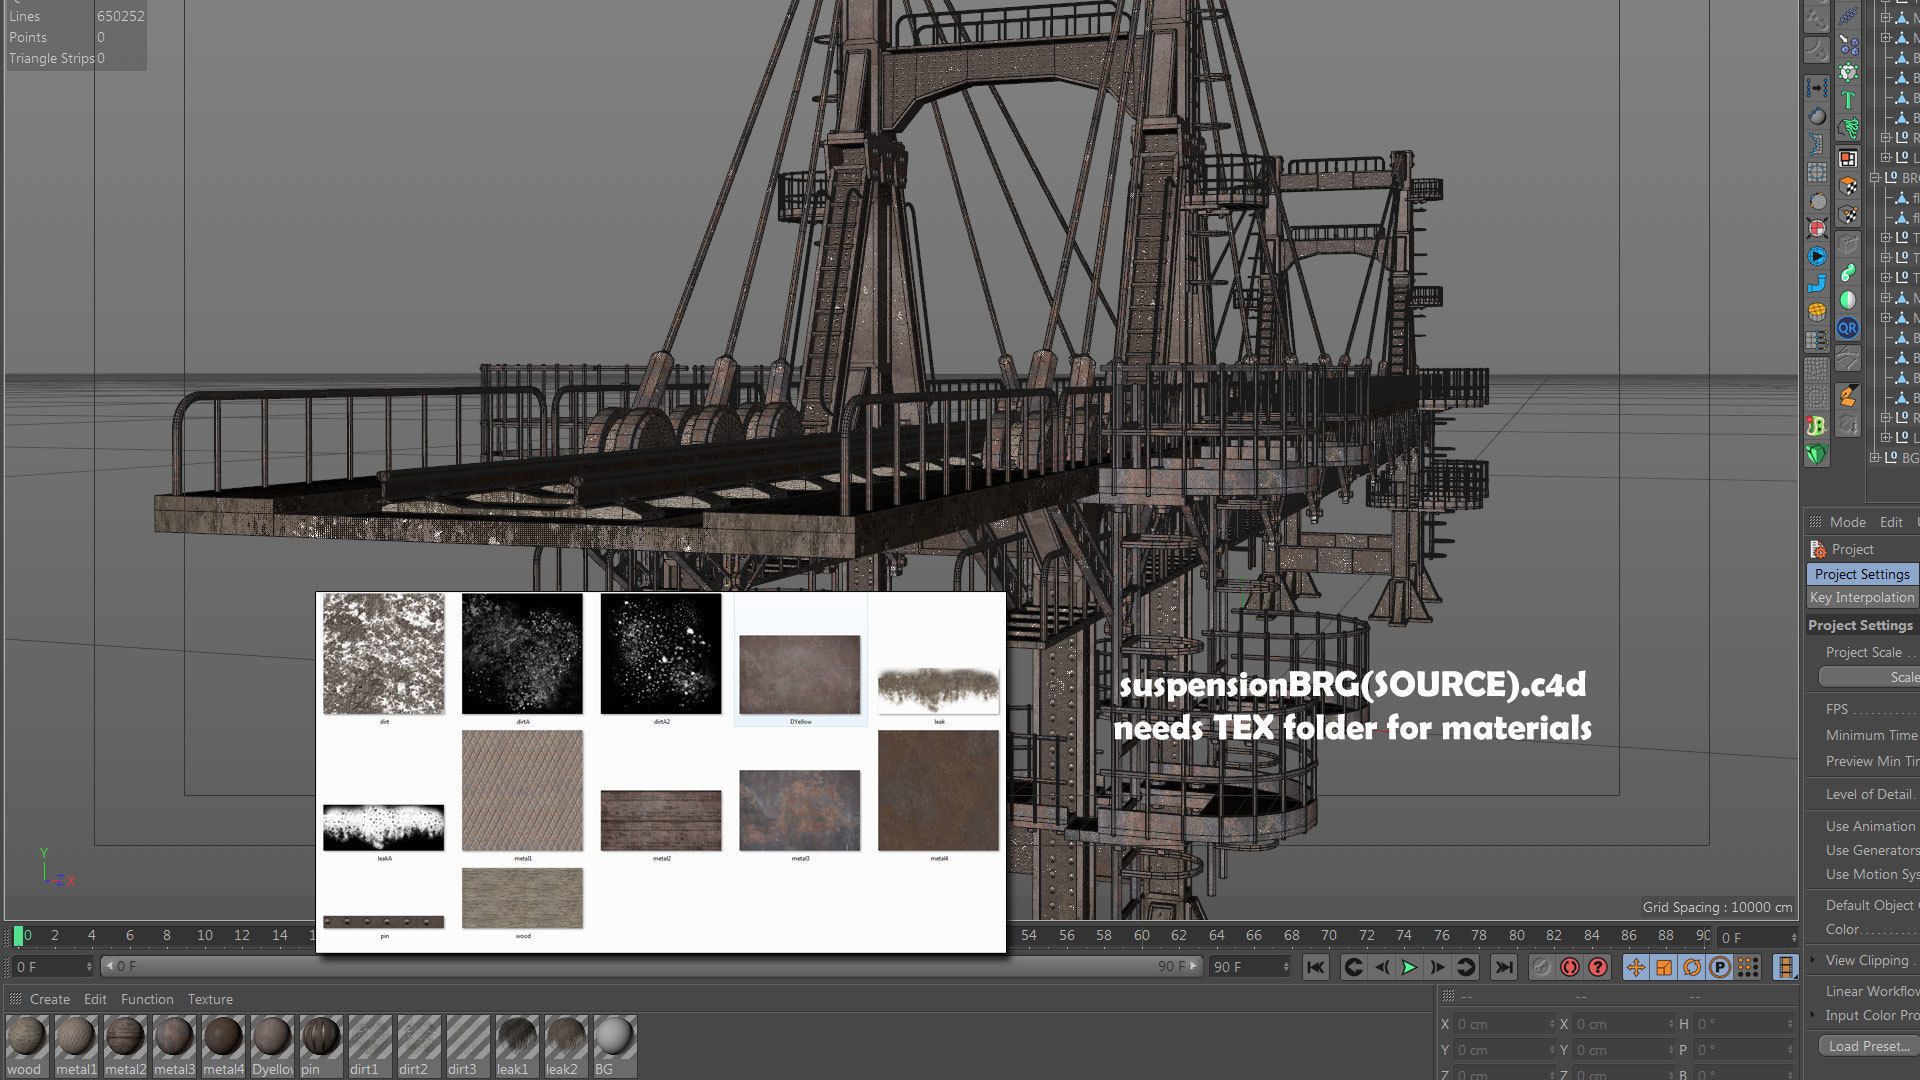Jump to start of animation

(x=1315, y=967)
